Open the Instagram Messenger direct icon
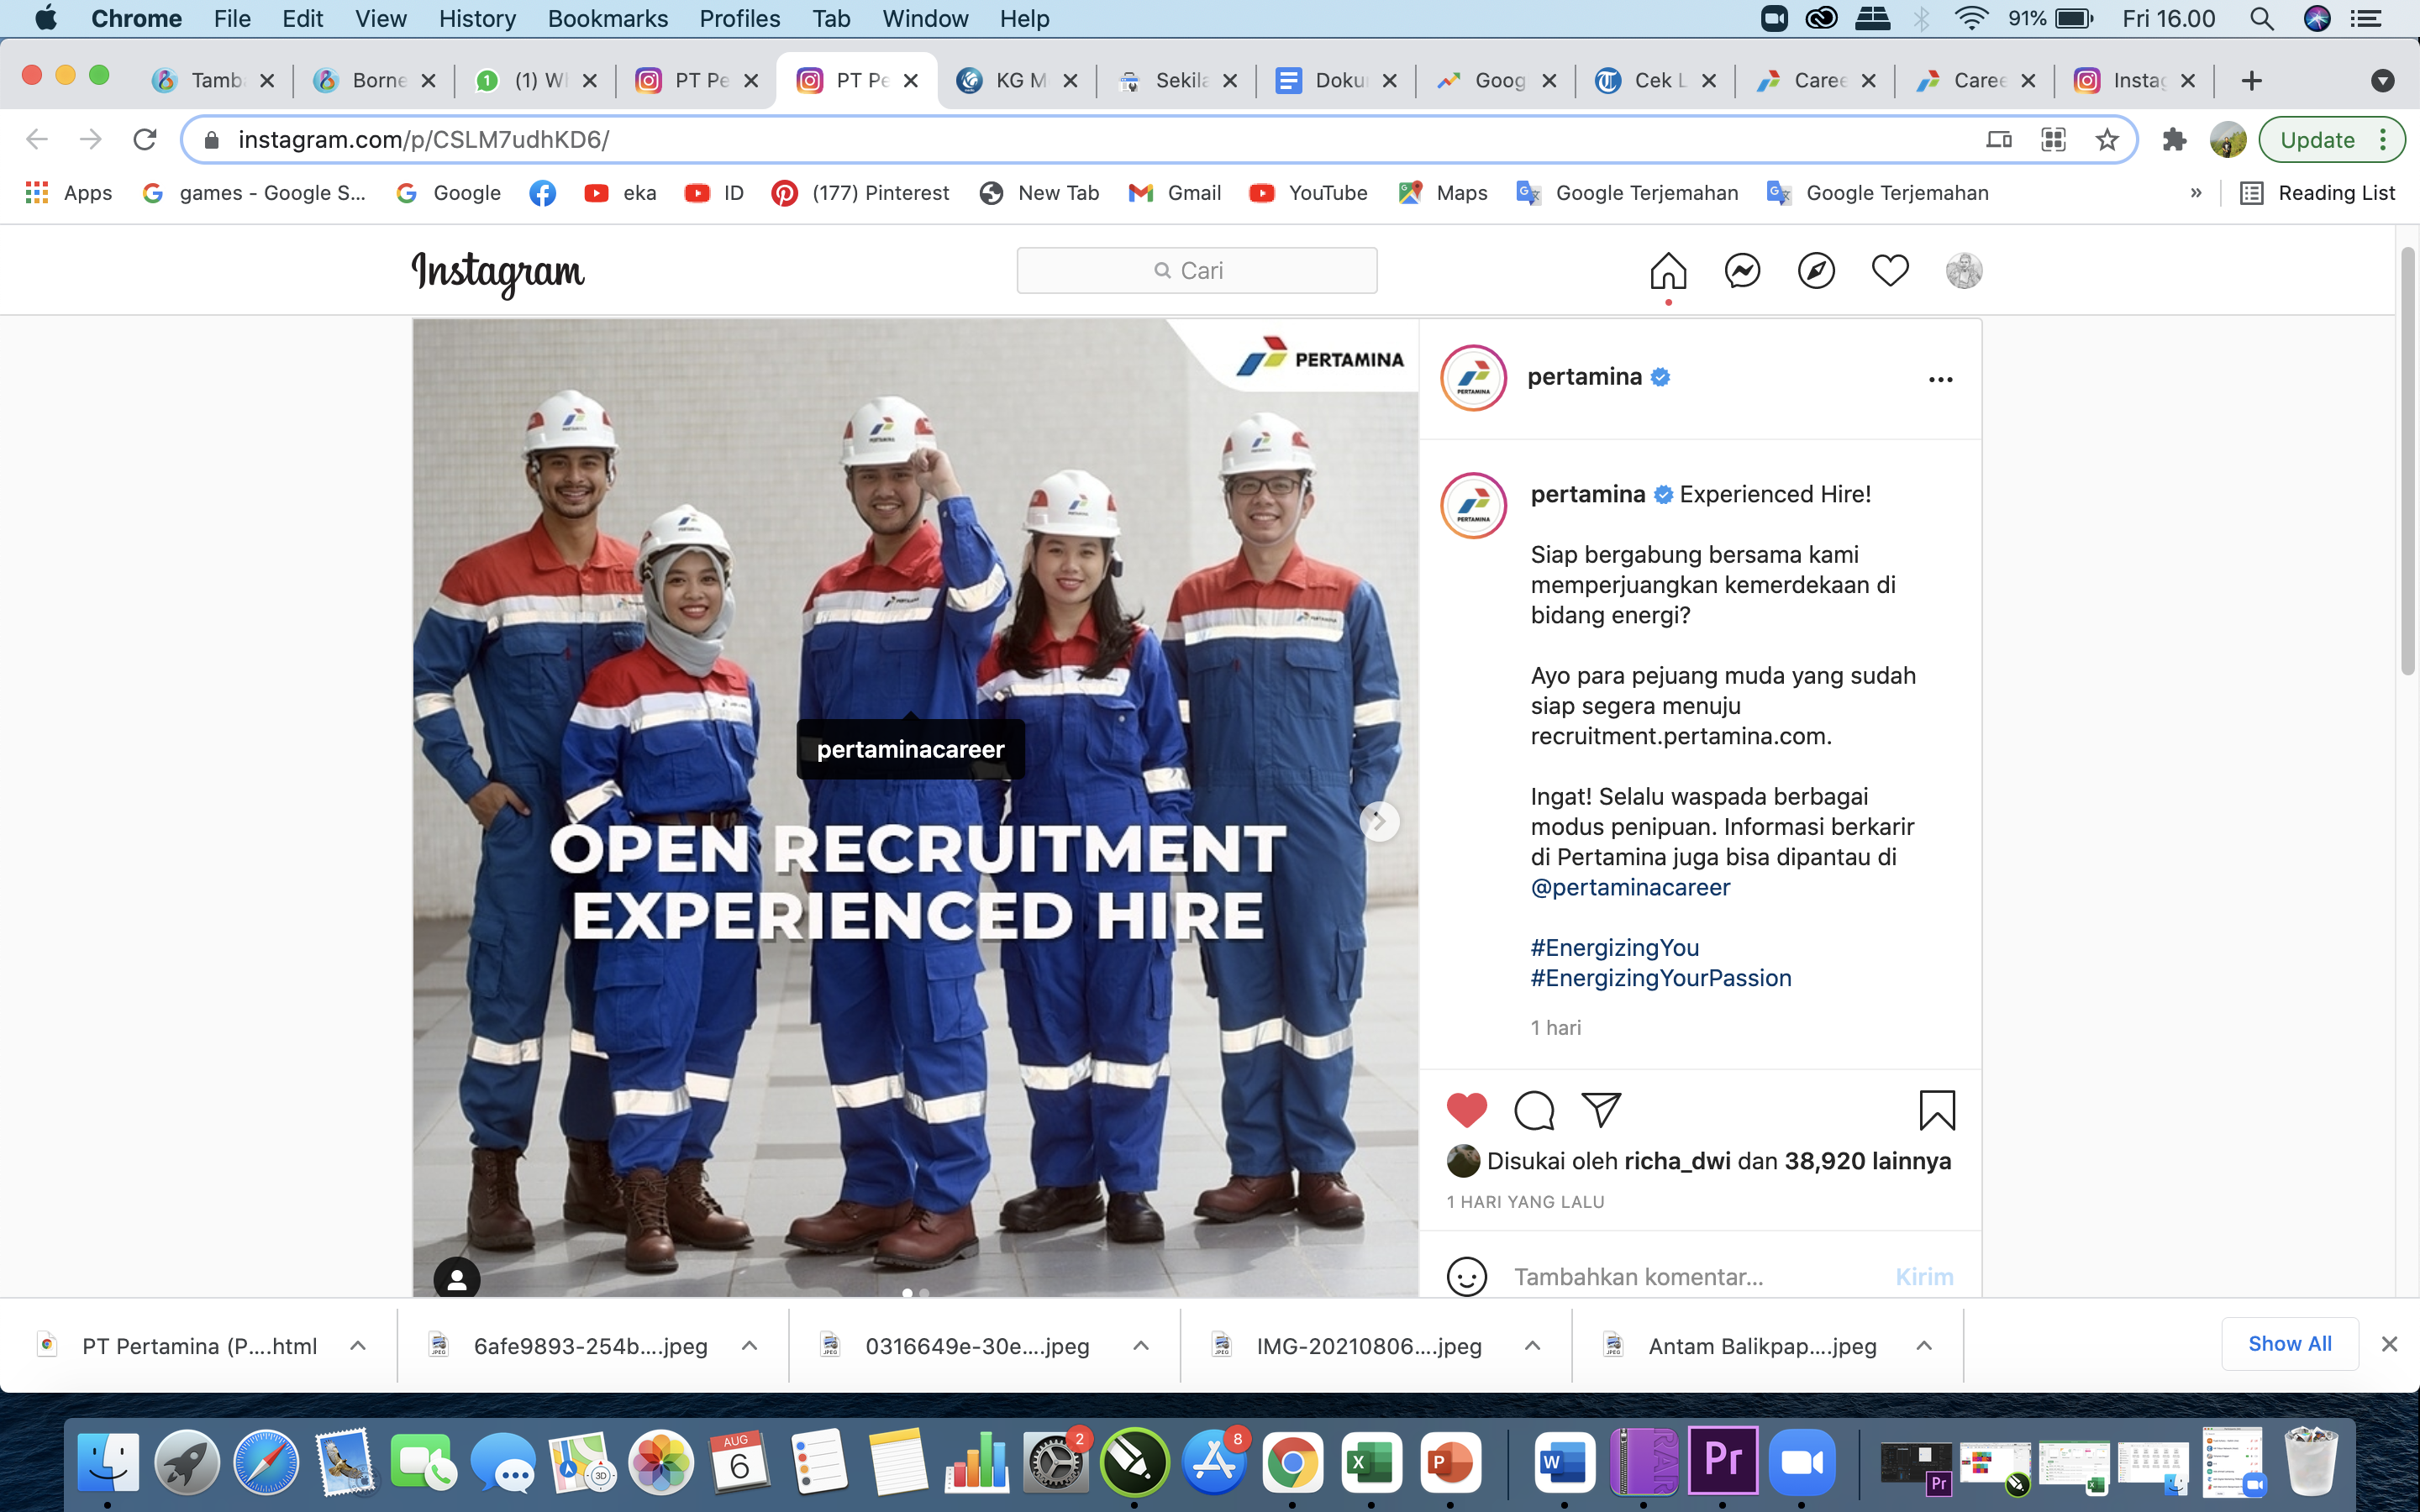This screenshot has width=2420, height=1512. 1742,271
